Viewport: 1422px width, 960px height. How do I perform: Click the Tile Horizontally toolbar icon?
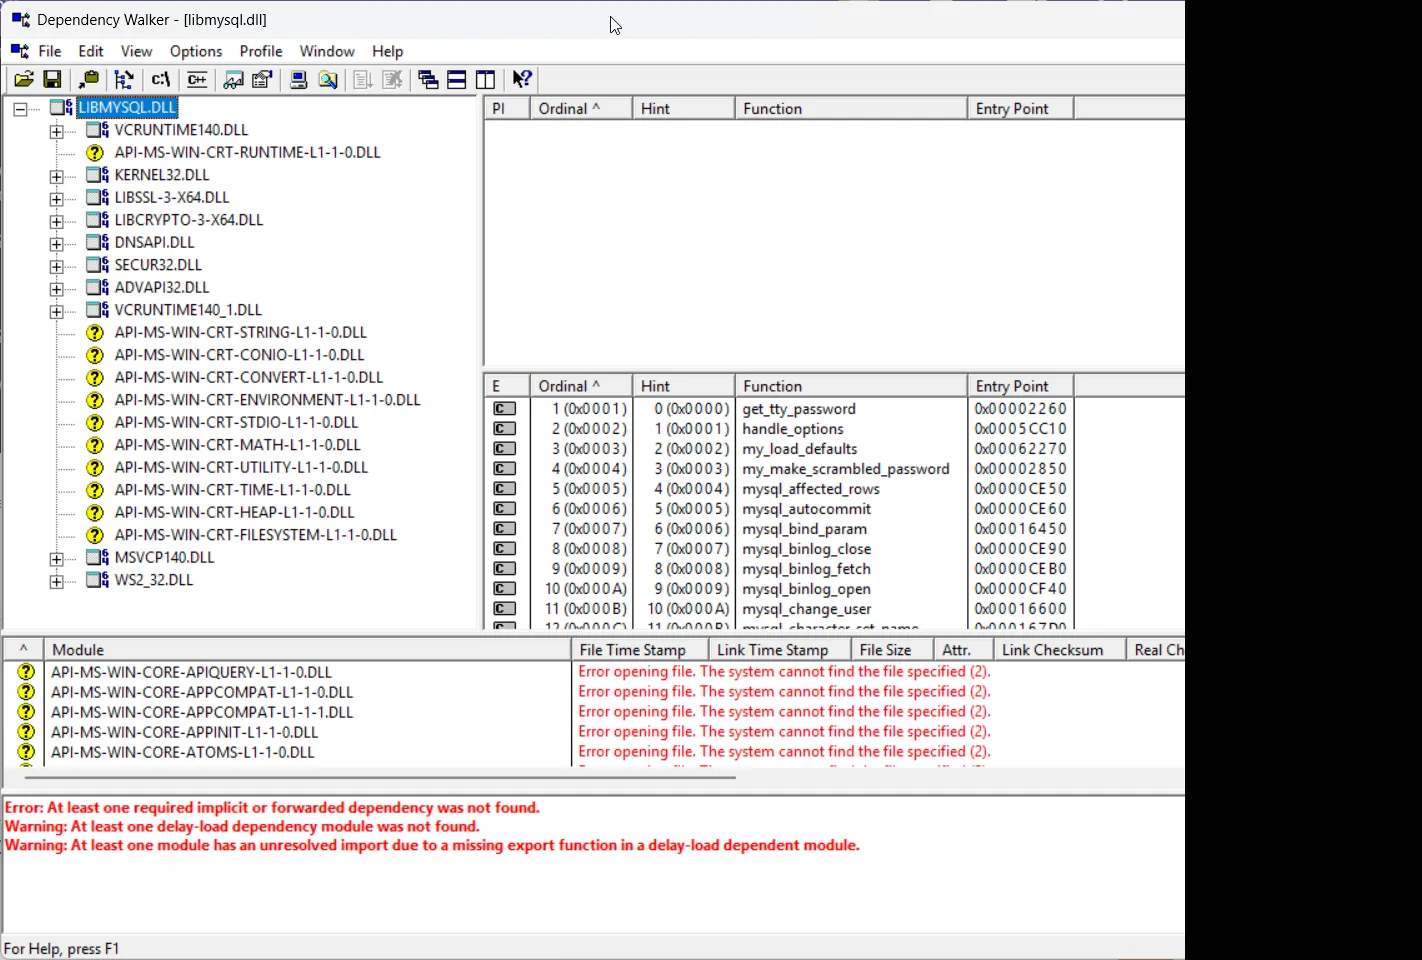[457, 80]
